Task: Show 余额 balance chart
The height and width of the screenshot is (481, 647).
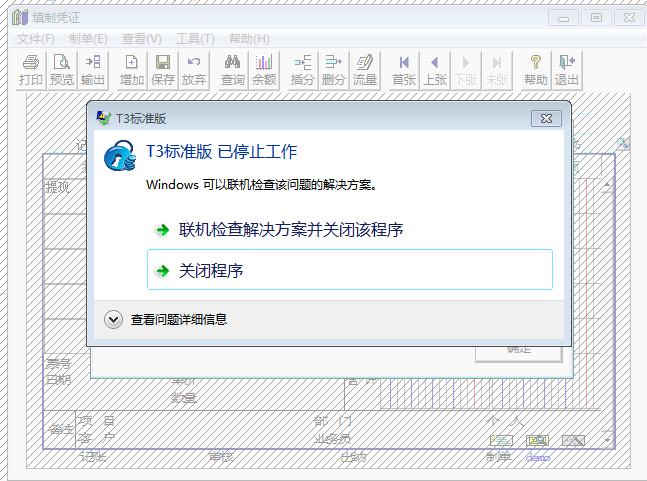Action: 264,71
